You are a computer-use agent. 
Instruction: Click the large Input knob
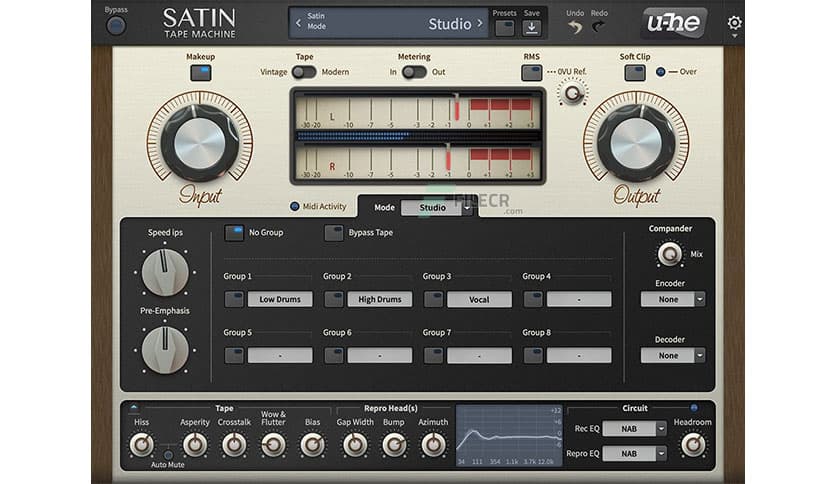coord(200,143)
